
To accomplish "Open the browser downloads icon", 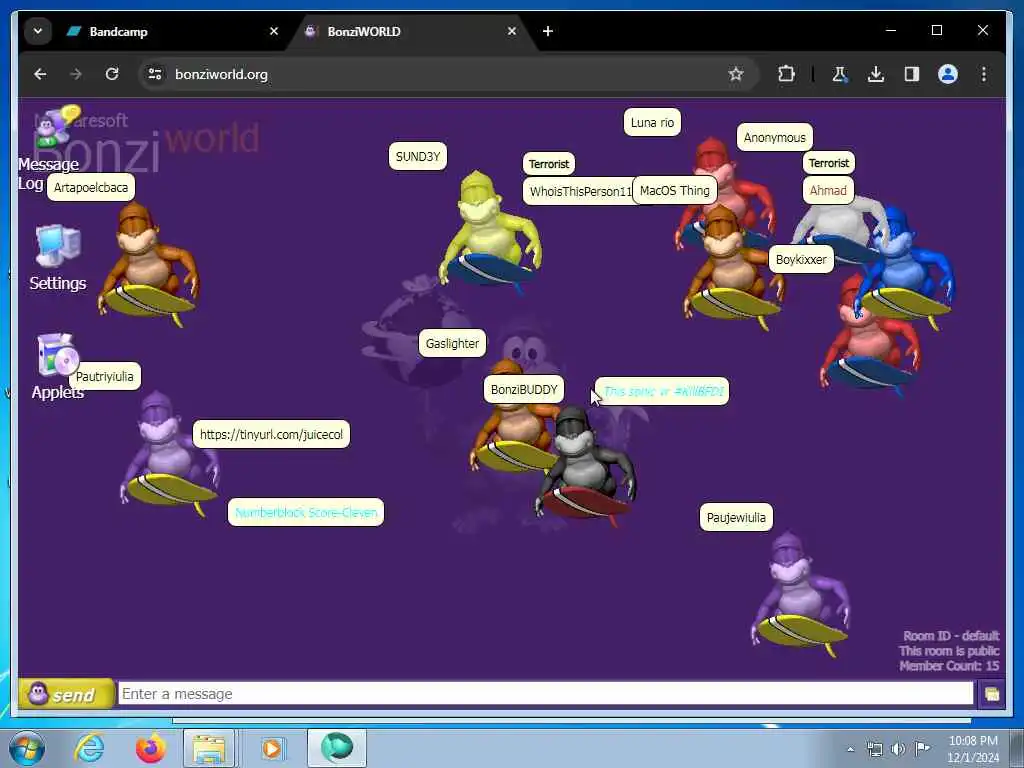I will click(876, 74).
